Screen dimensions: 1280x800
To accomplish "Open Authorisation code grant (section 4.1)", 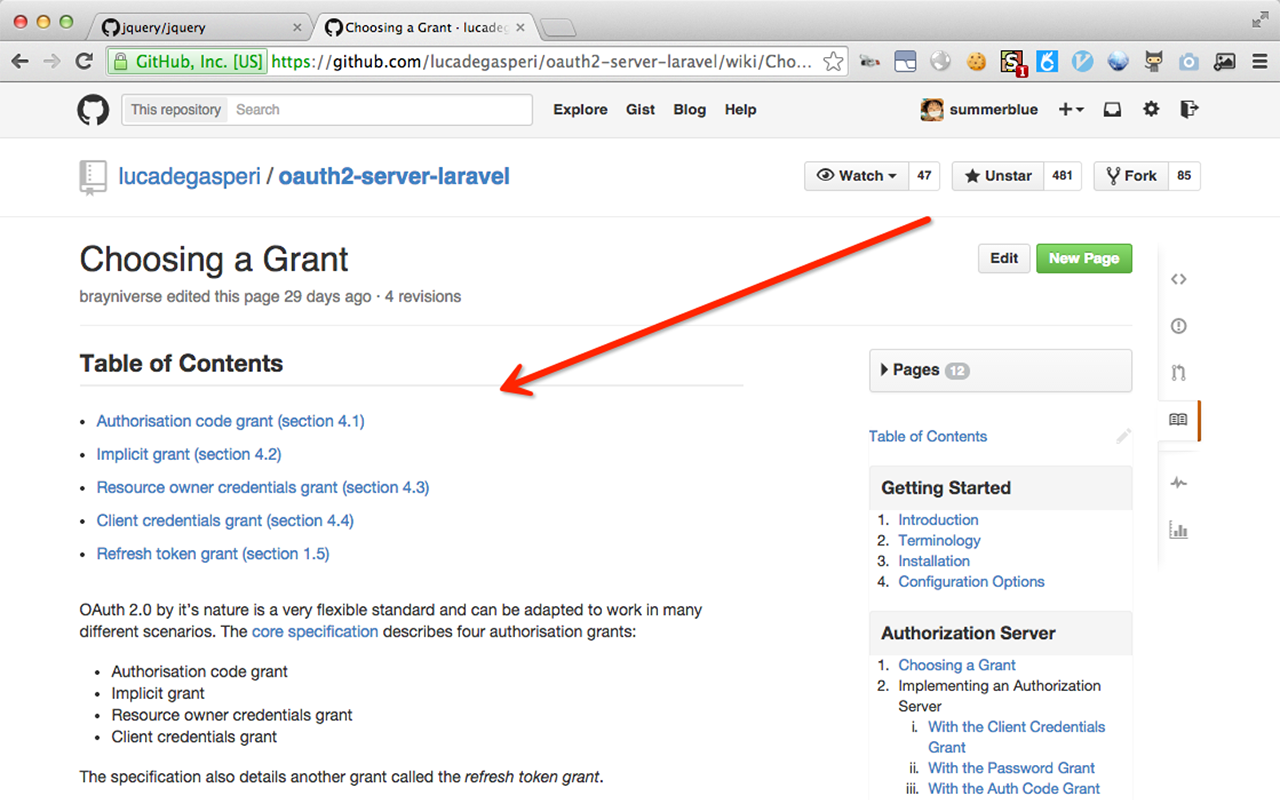I will 230,421.
